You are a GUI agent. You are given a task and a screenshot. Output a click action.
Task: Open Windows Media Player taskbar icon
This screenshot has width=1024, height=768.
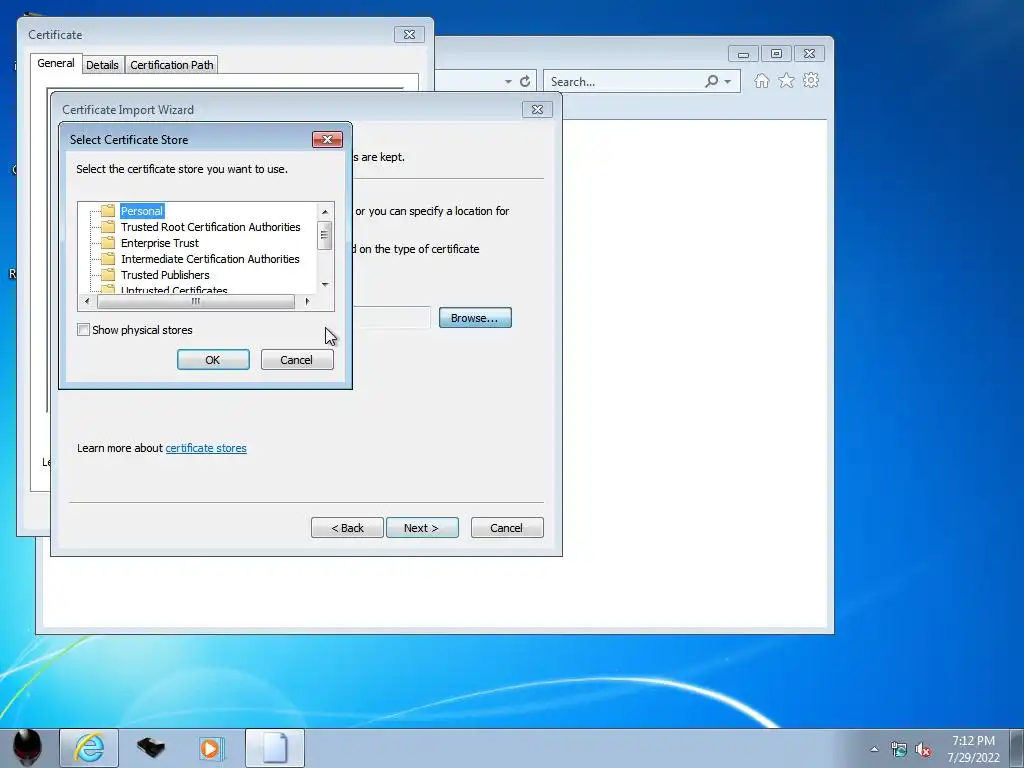(212, 748)
